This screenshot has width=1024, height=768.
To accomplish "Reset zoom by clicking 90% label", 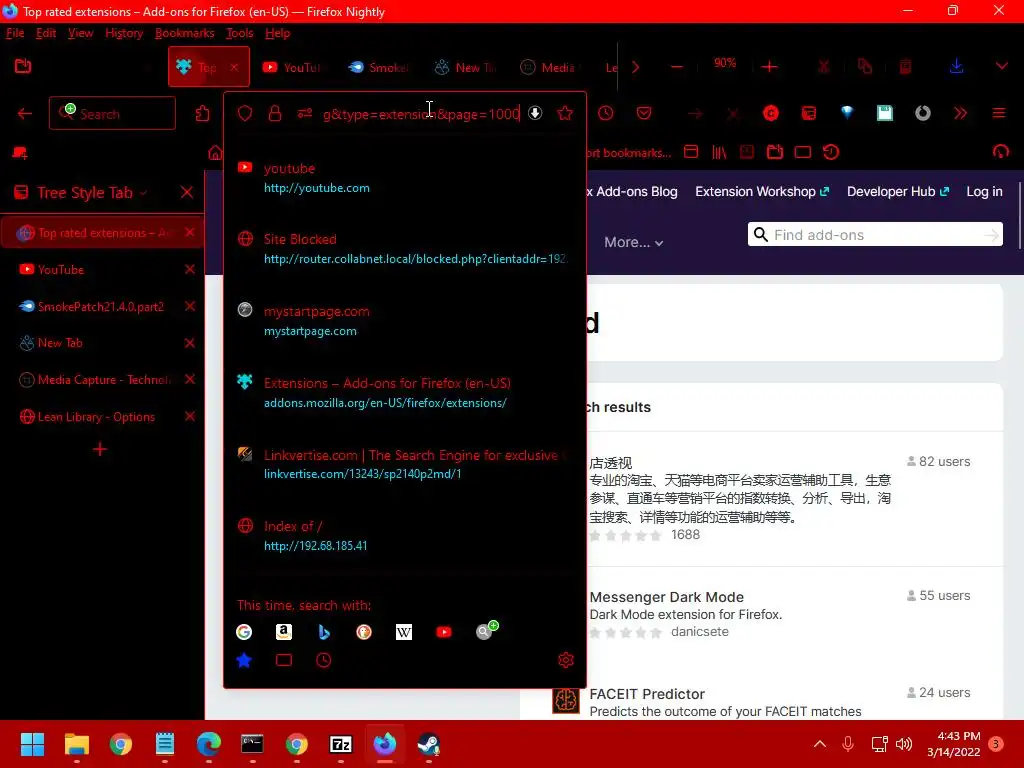I will 725,63.
